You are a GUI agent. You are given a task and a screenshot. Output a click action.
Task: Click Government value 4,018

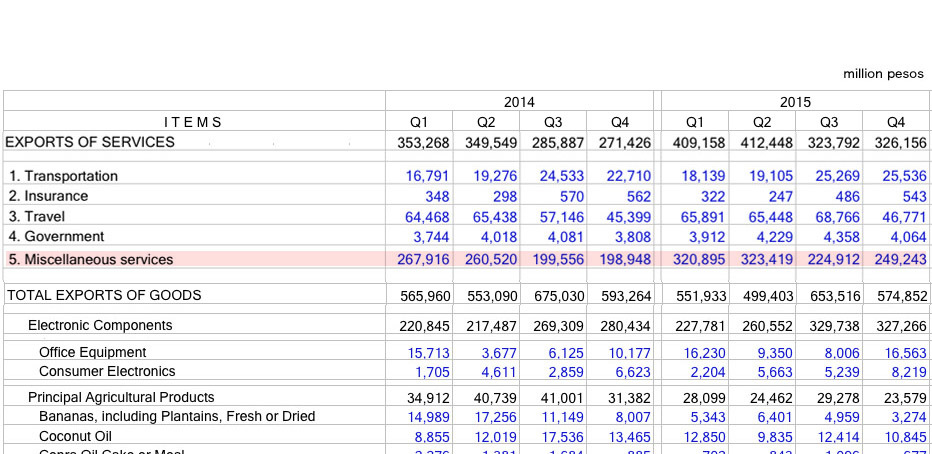click(499, 237)
